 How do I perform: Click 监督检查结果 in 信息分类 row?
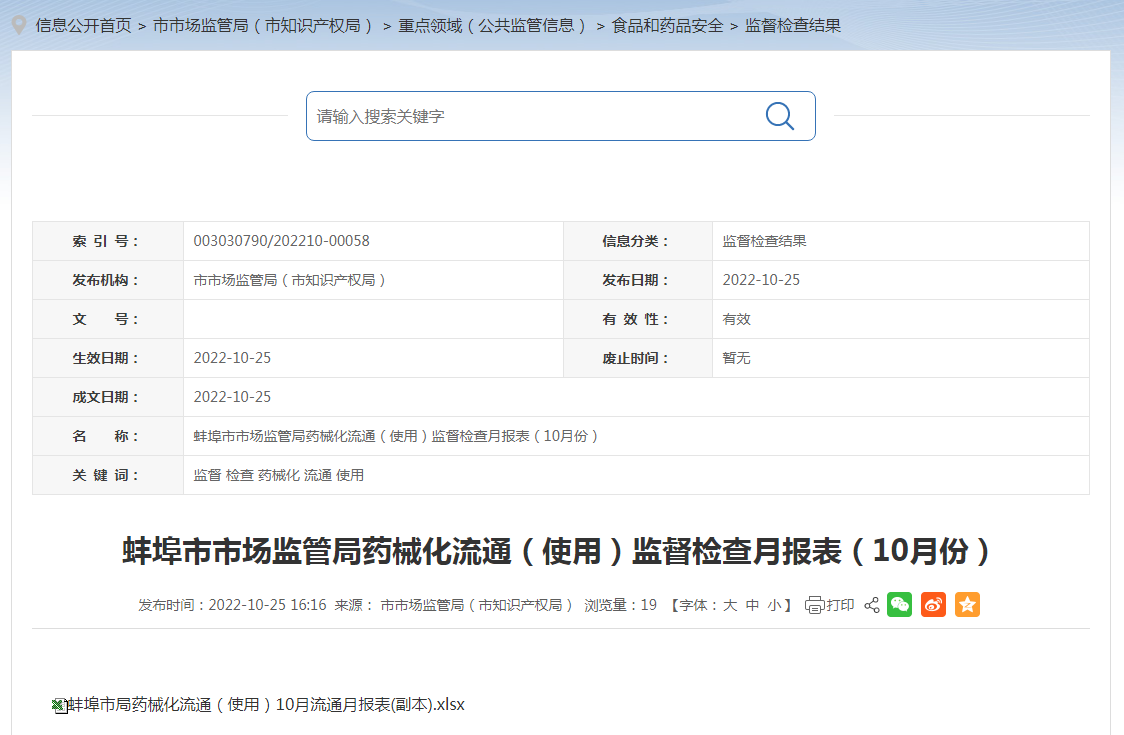(x=764, y=241)
